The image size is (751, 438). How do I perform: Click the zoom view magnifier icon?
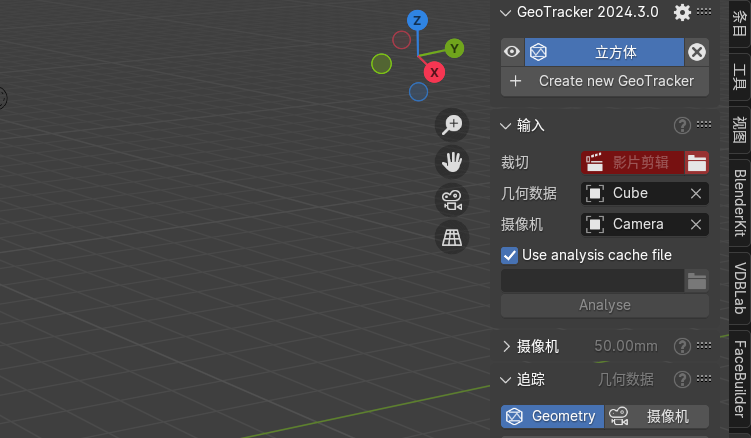pos(452,125)
